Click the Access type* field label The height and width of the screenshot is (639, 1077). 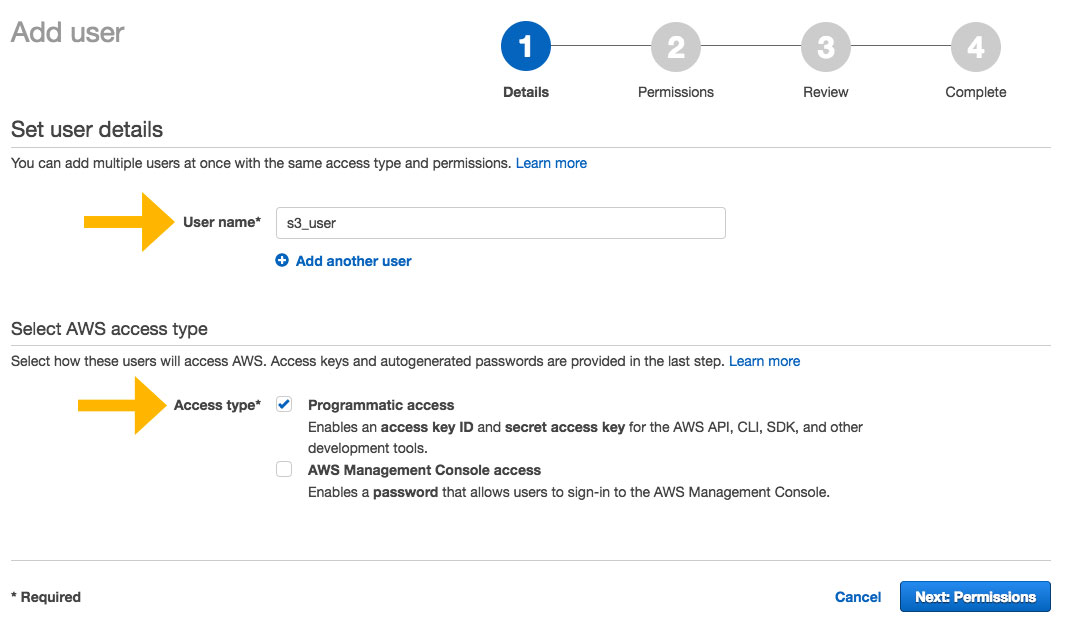217,405
